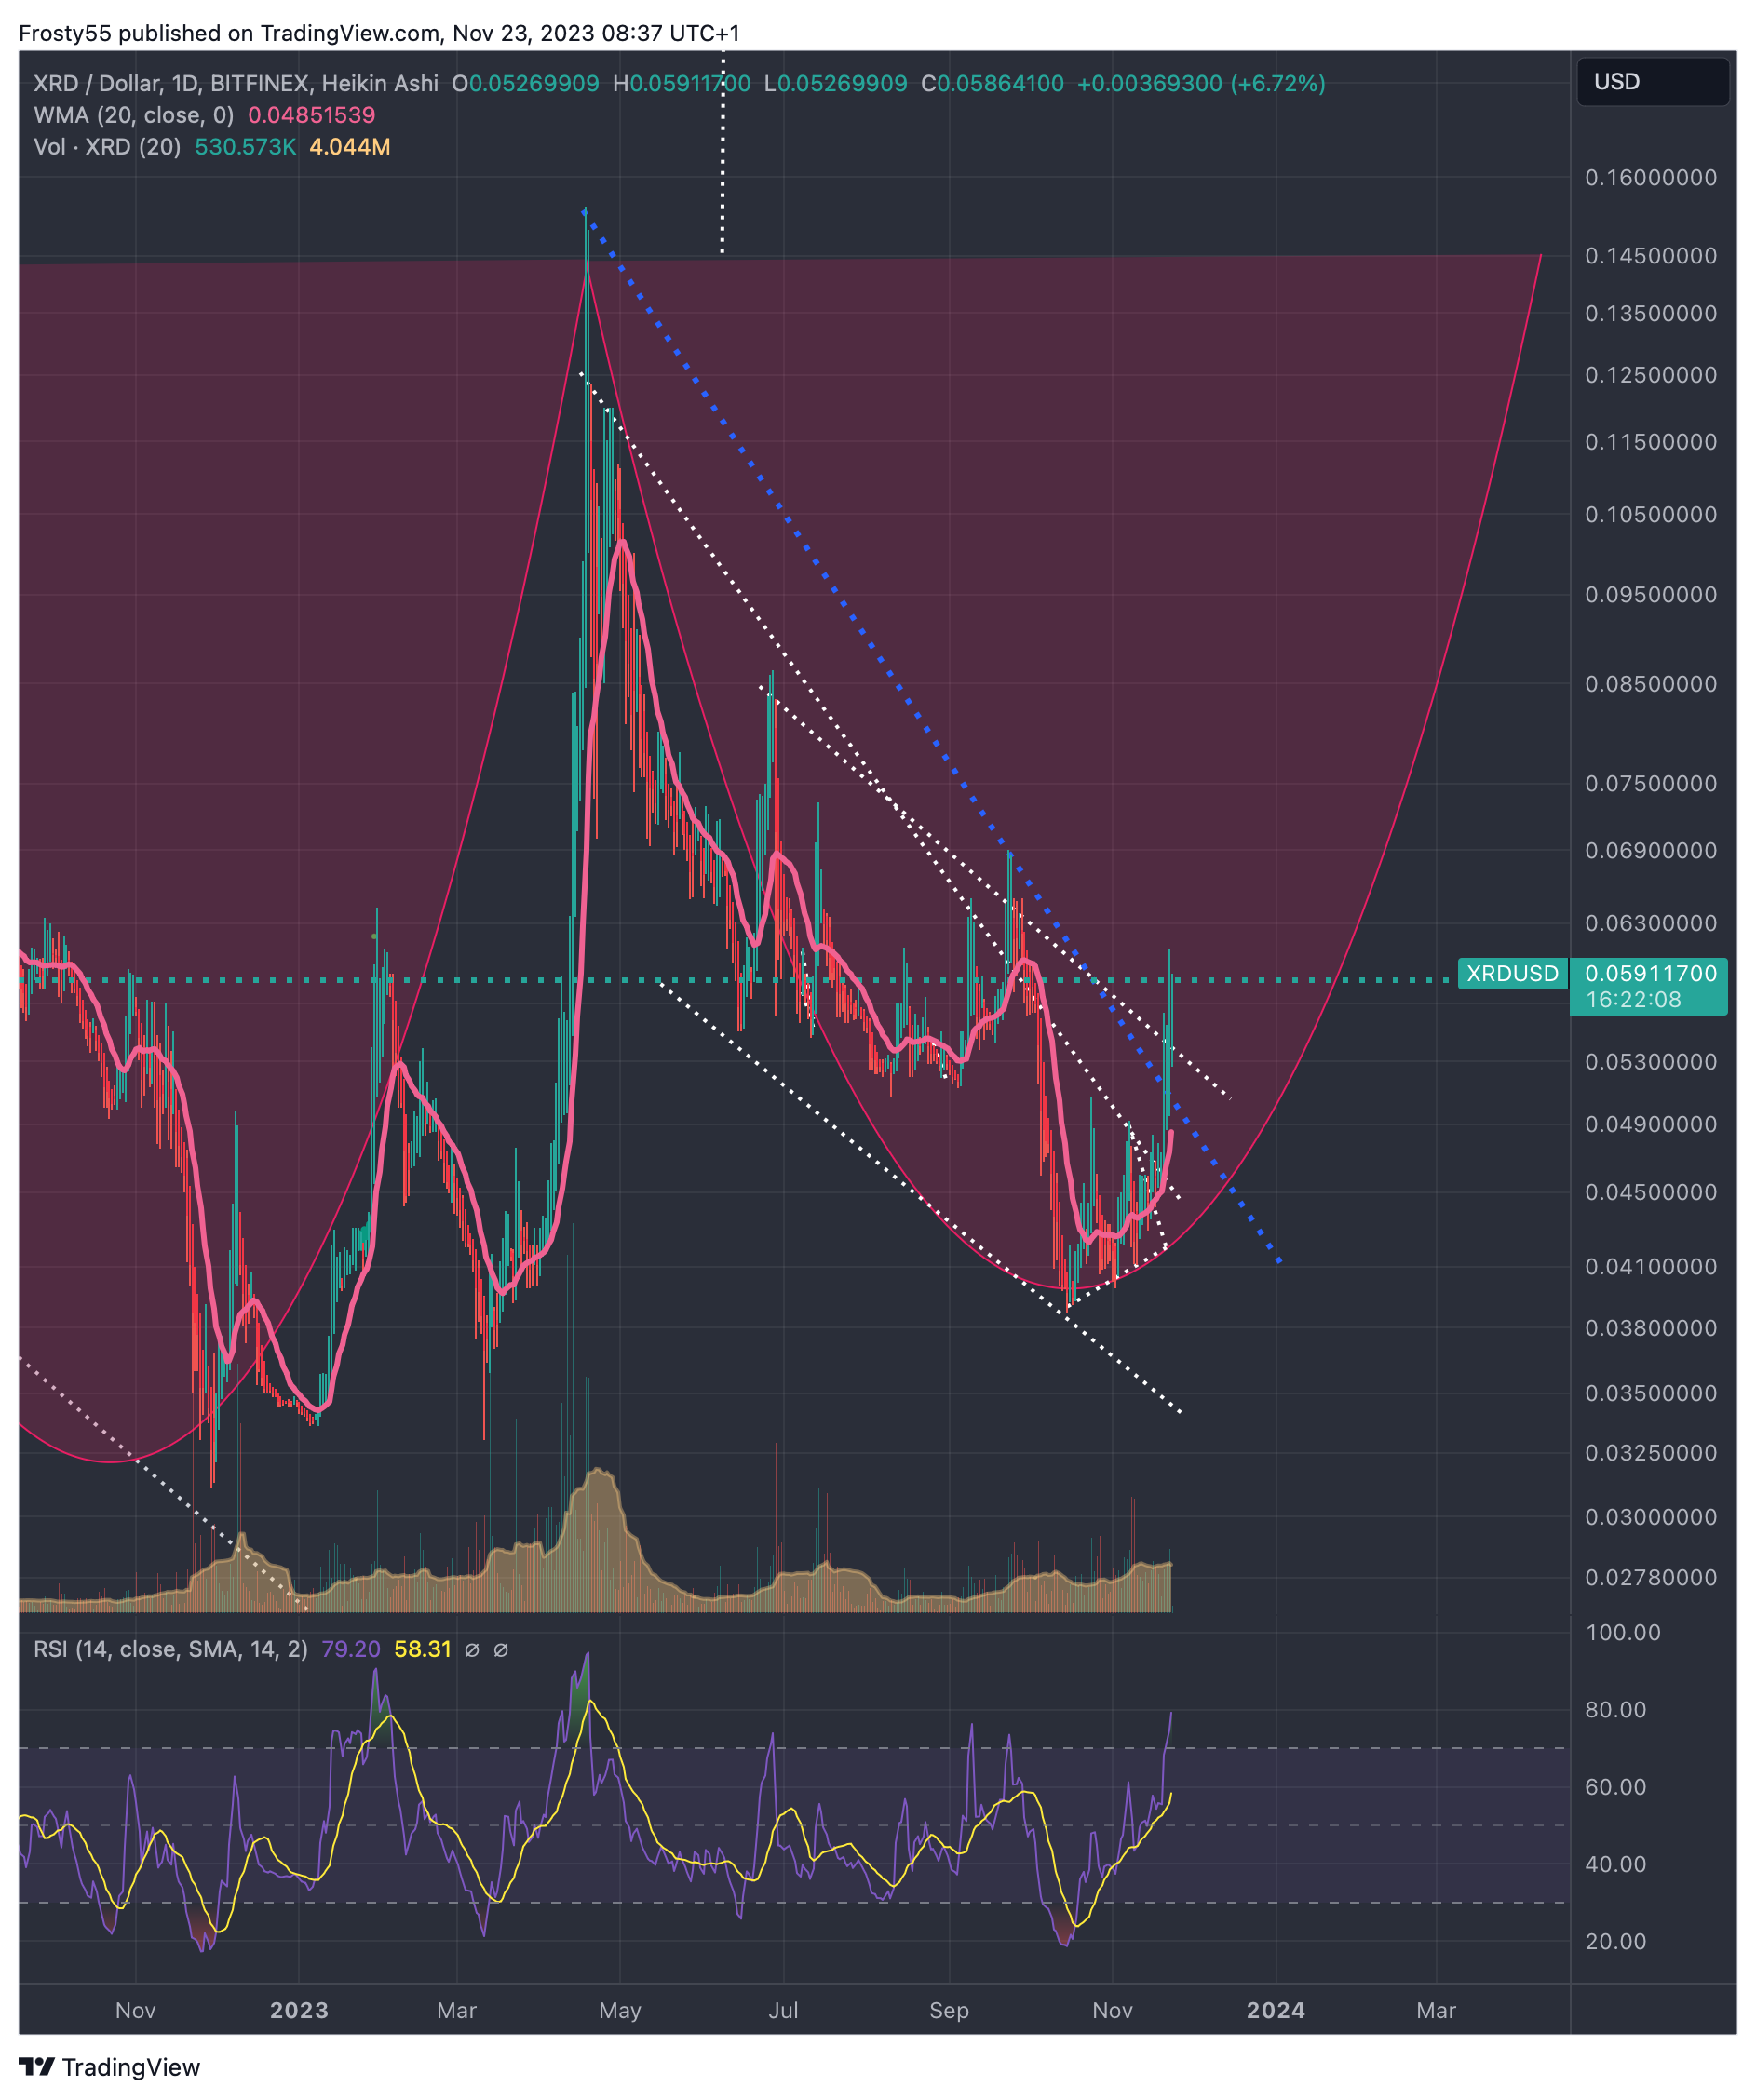Click the open value next to label O
Image resolution: width=1756 pixels, height=2100 pixels.
click(534, 83)
